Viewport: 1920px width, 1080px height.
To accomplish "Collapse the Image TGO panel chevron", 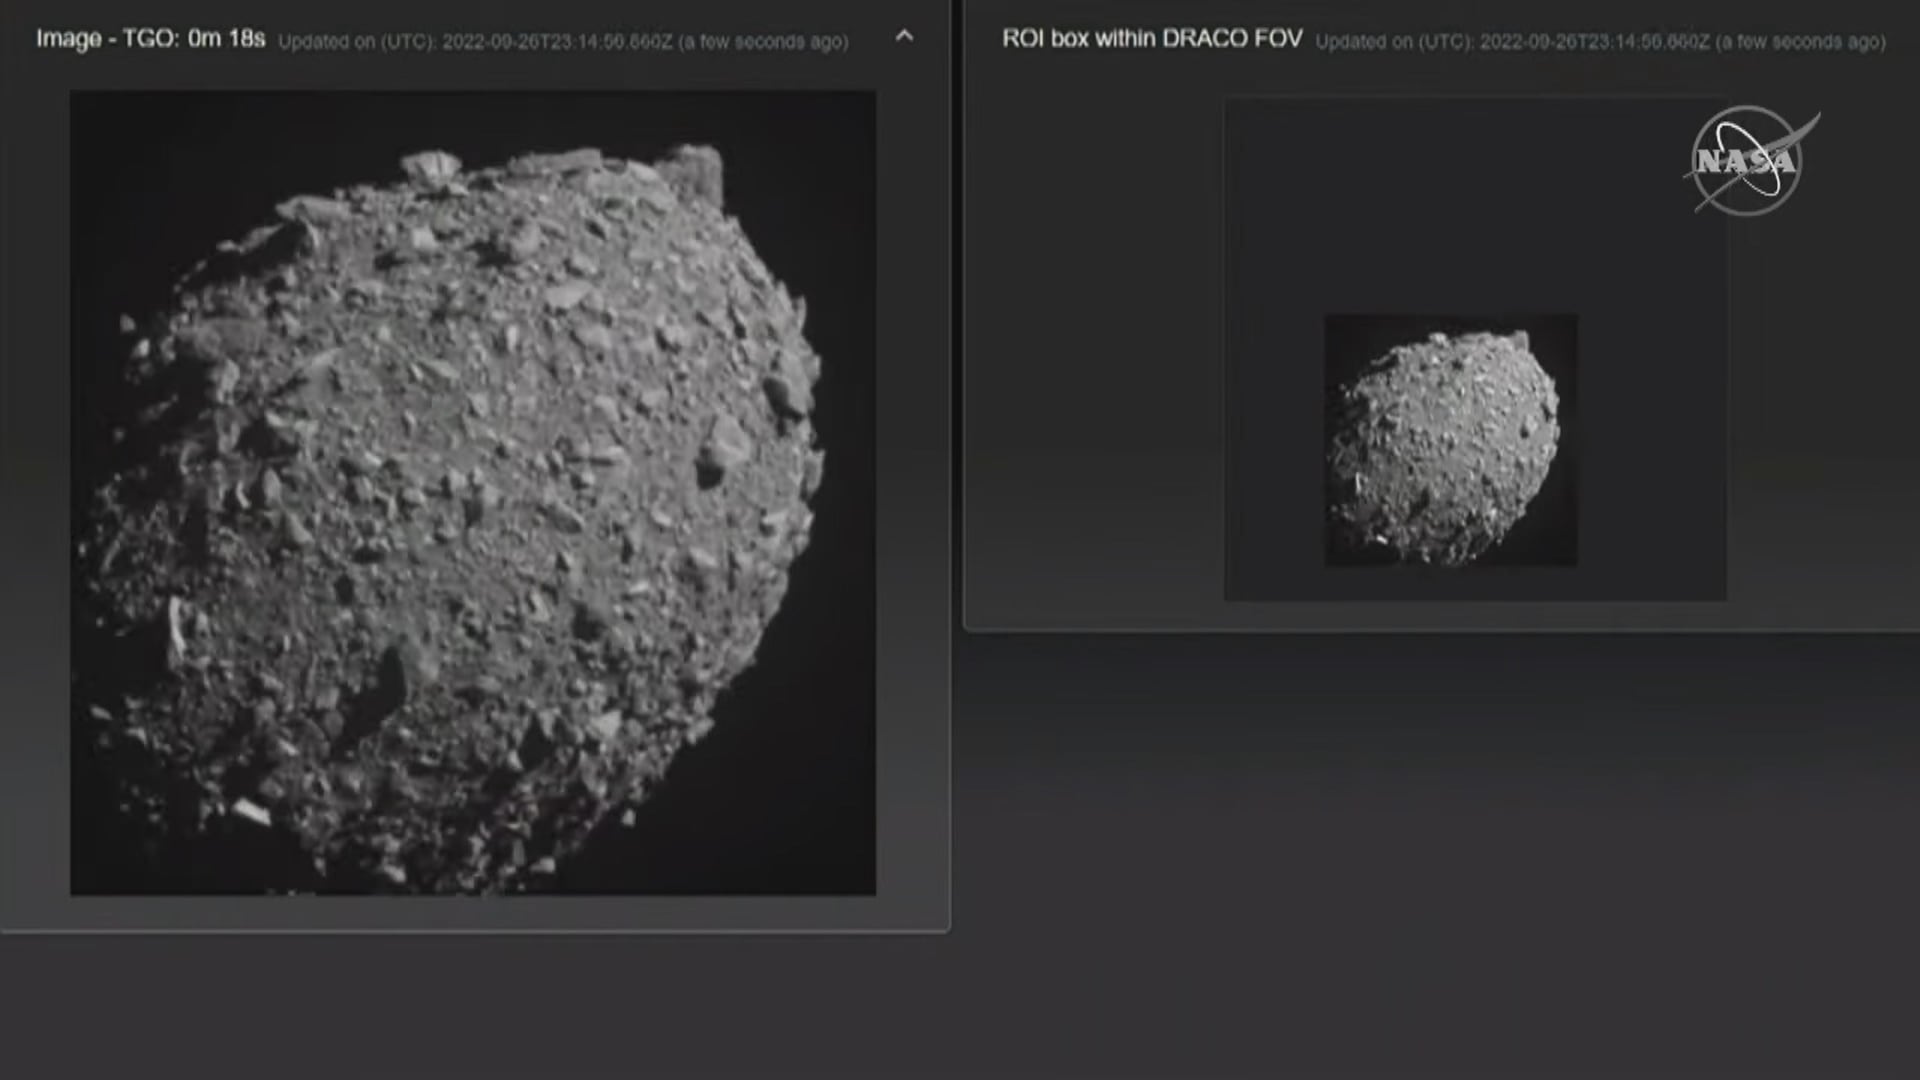I will pyautogui.click(x=904, y=37).
